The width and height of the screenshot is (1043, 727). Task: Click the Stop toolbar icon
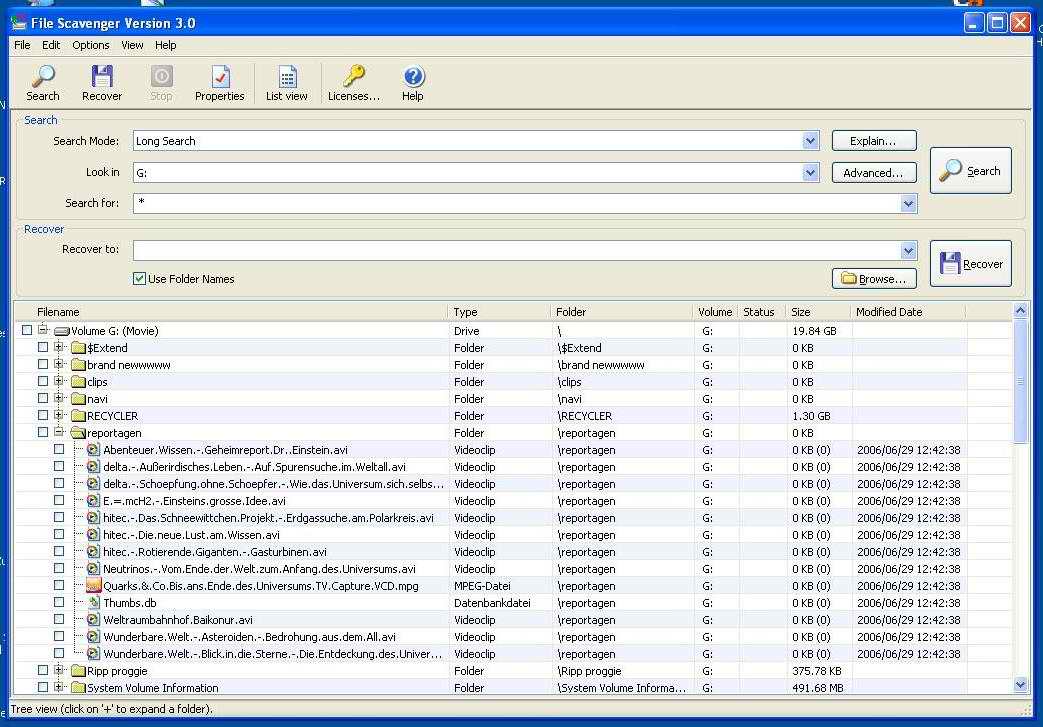(x=161, y=76)
